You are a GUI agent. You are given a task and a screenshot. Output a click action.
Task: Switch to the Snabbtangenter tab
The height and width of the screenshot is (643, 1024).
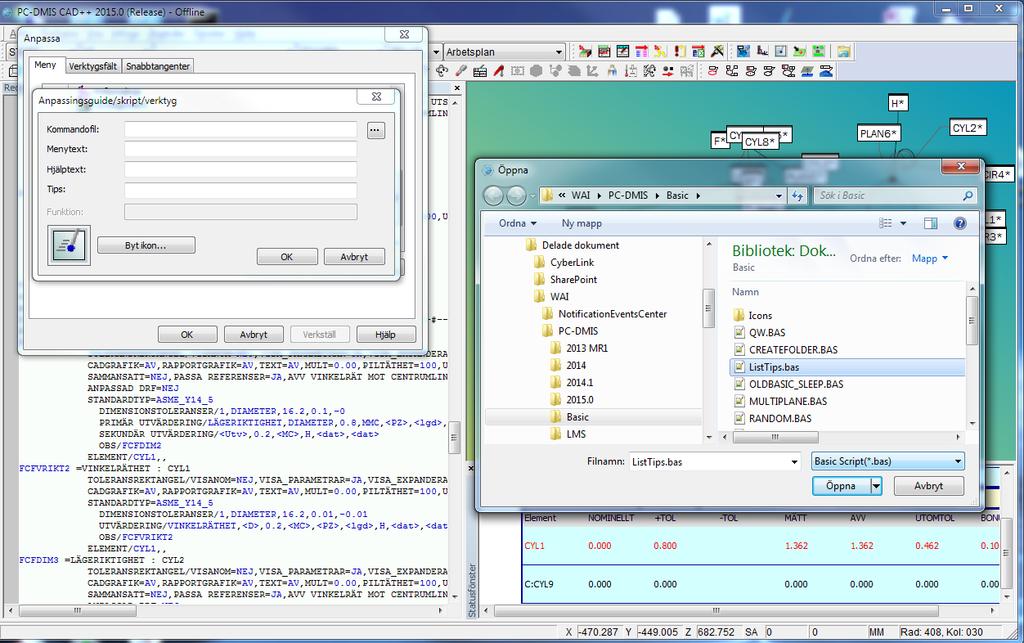click(157, 66)
